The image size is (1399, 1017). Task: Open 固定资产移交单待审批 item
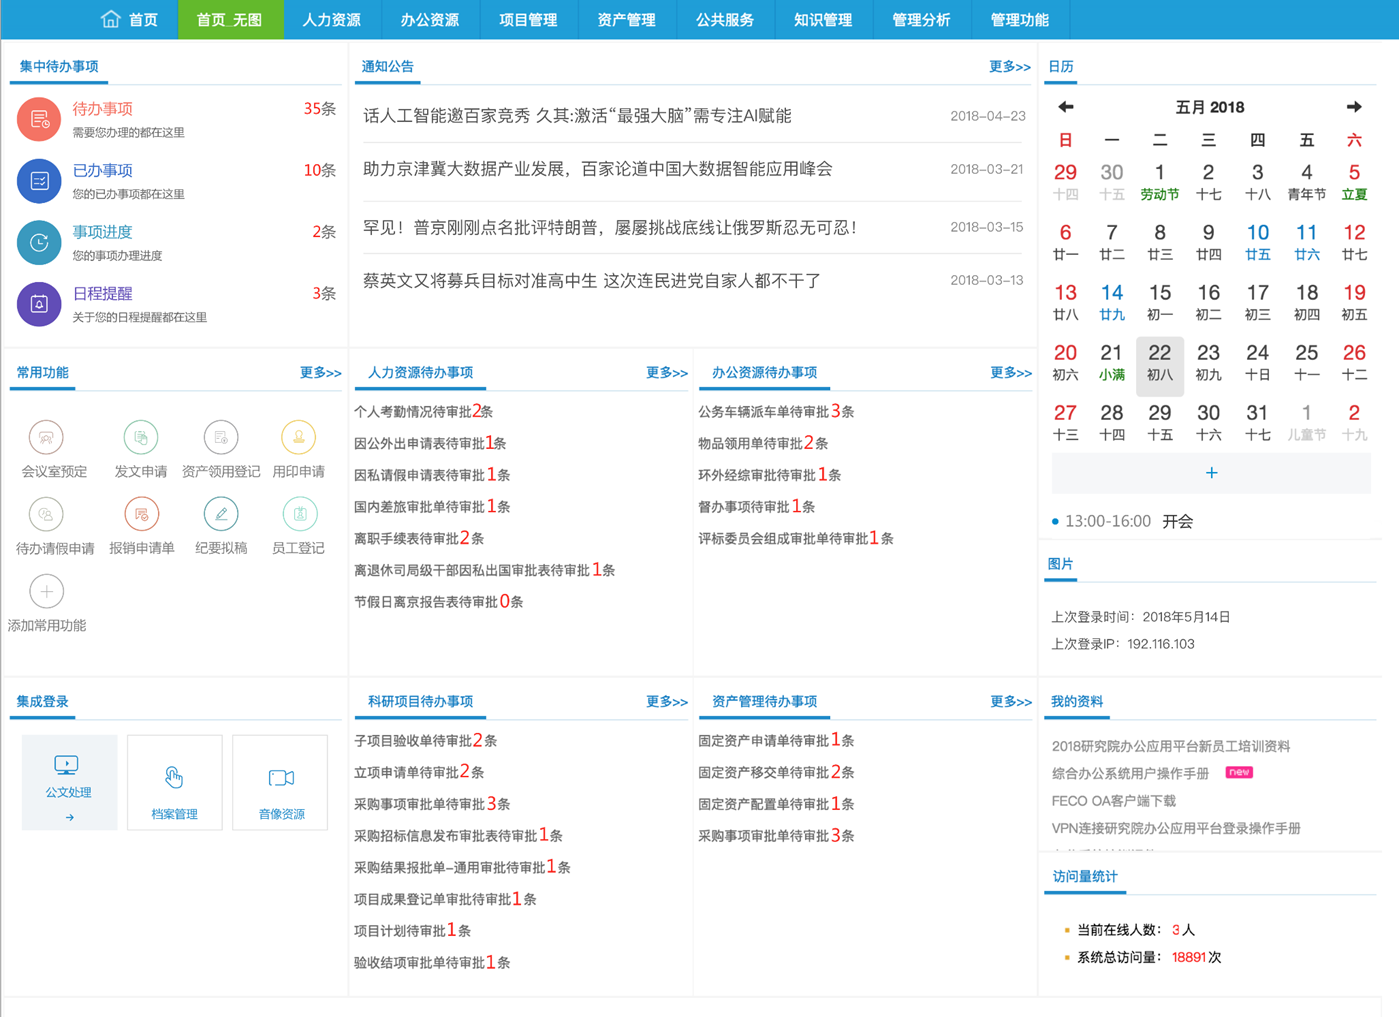[x=776, y=772]
